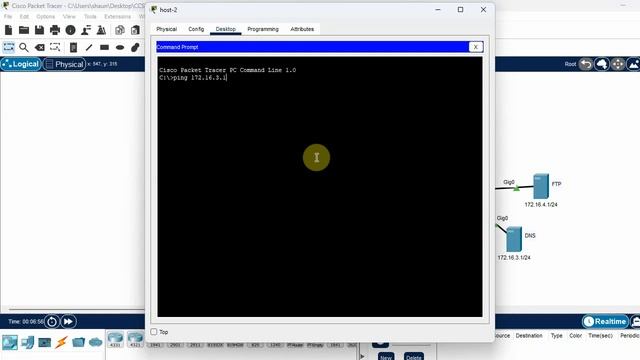640x360 pixels.
Task: Switch to Realtime mode
Action: [605, 322]
